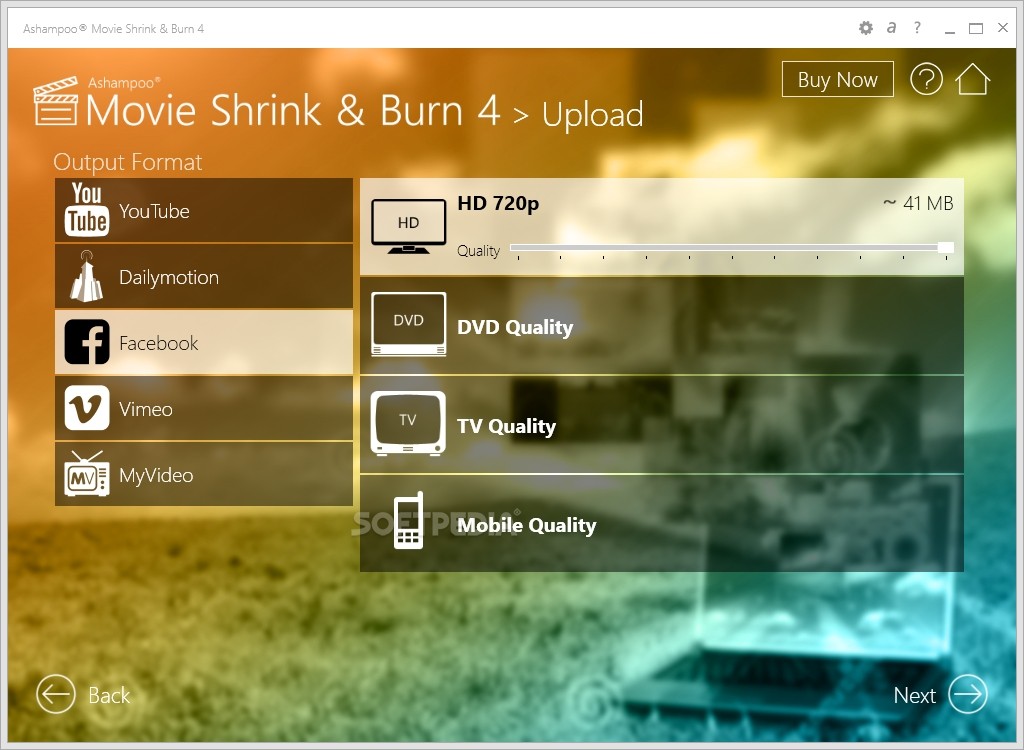The width and height of the screenshot is (1024, 750).
Task: Click the YouTube logo icon
Action: click(x=87, y=210)
